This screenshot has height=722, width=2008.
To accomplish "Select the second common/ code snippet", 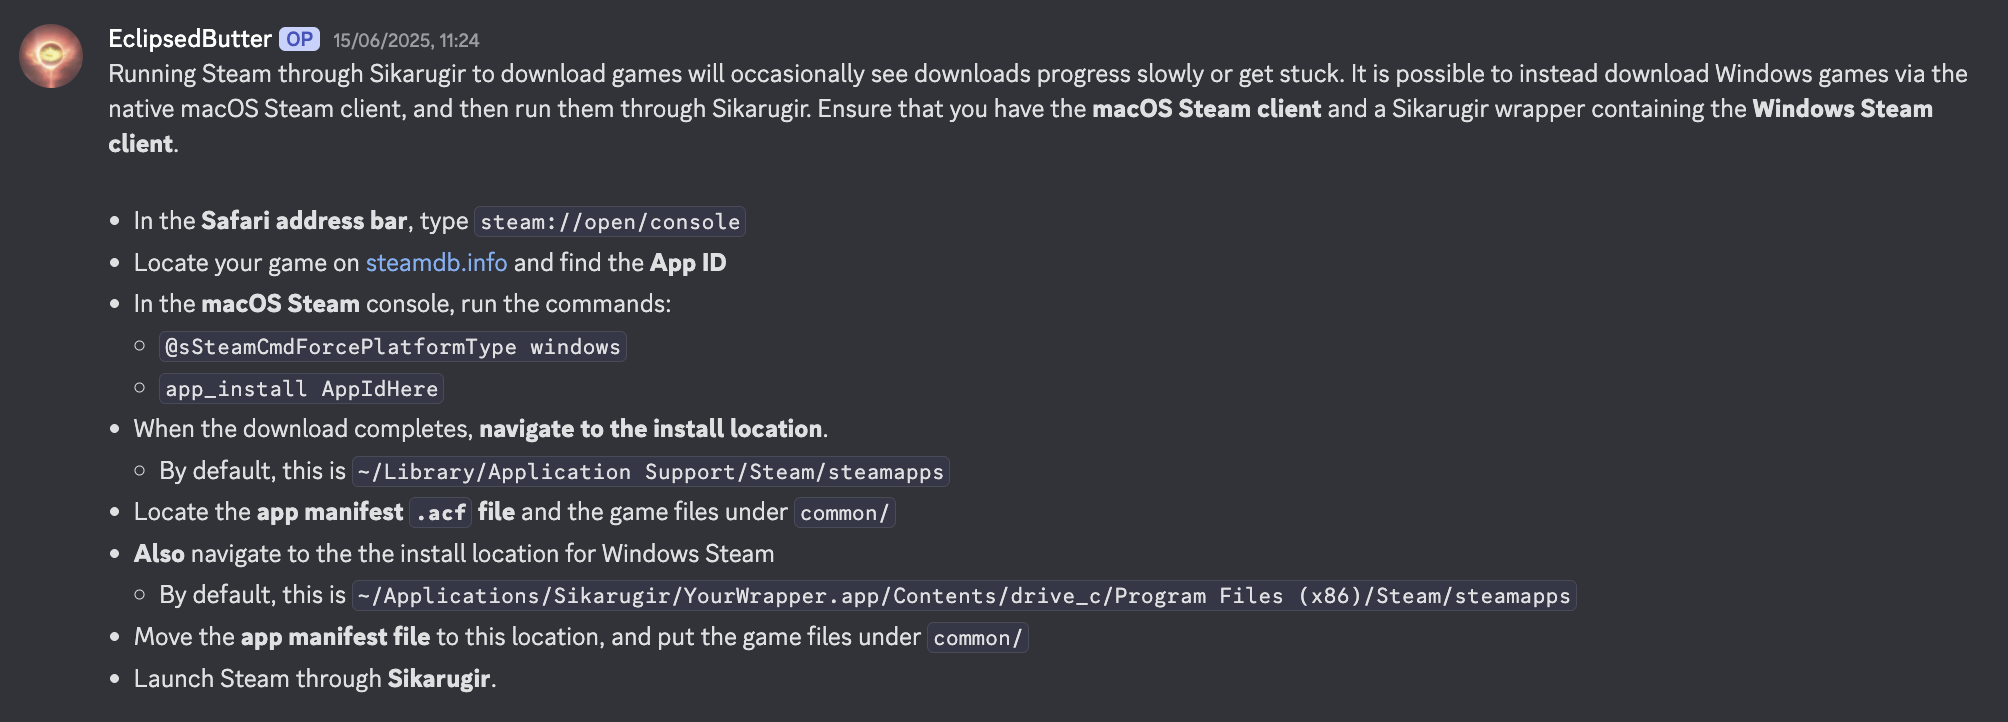I will [x=976, y=637].
